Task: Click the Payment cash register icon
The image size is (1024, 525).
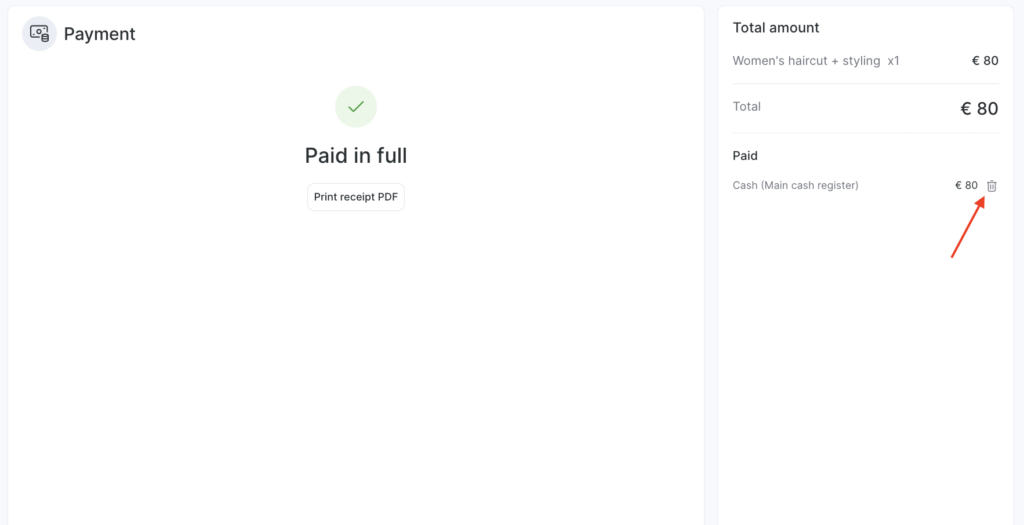Action: tap(39, 33)
